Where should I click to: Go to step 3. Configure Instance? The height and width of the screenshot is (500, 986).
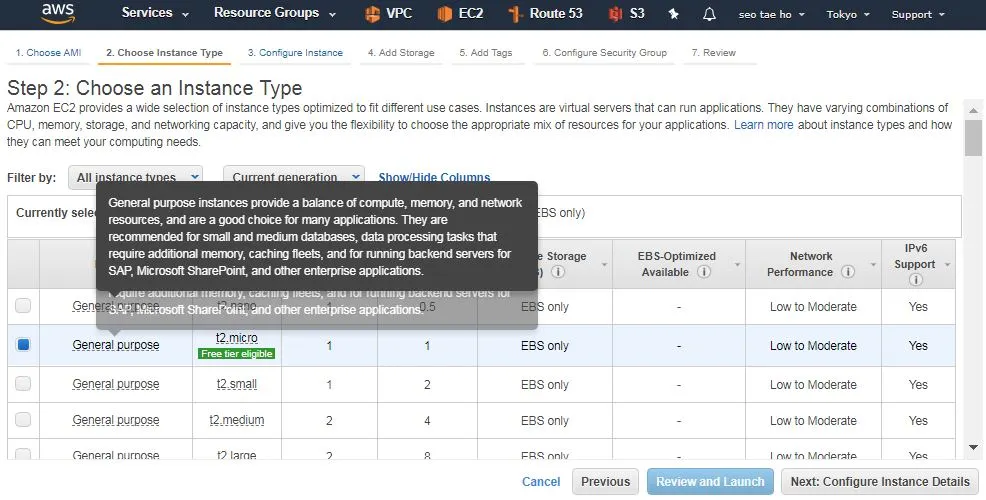(295, 53)
